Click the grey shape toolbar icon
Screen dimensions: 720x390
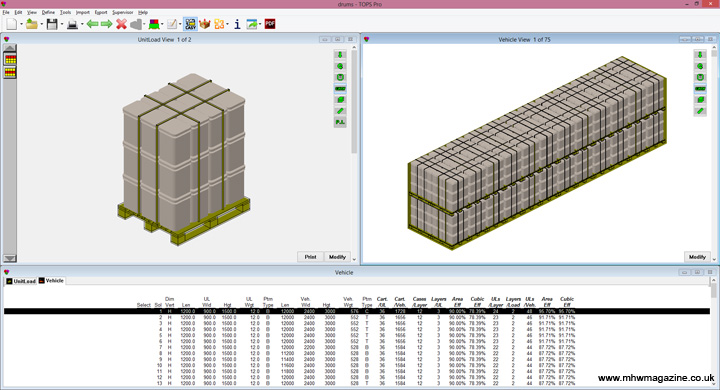click(136, 24)
